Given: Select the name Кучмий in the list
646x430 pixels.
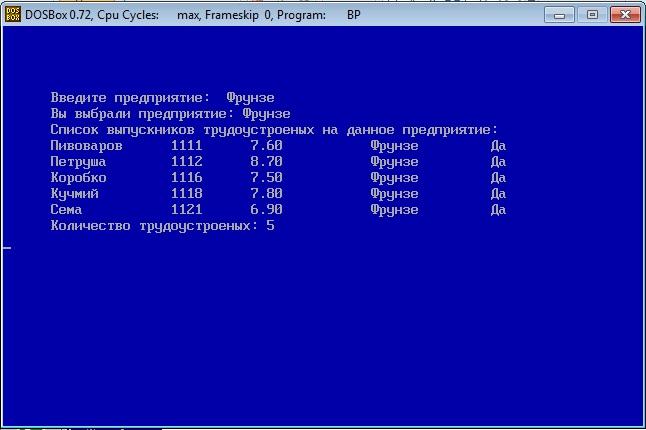Looking at the screenshot, I should click(74, 194).
